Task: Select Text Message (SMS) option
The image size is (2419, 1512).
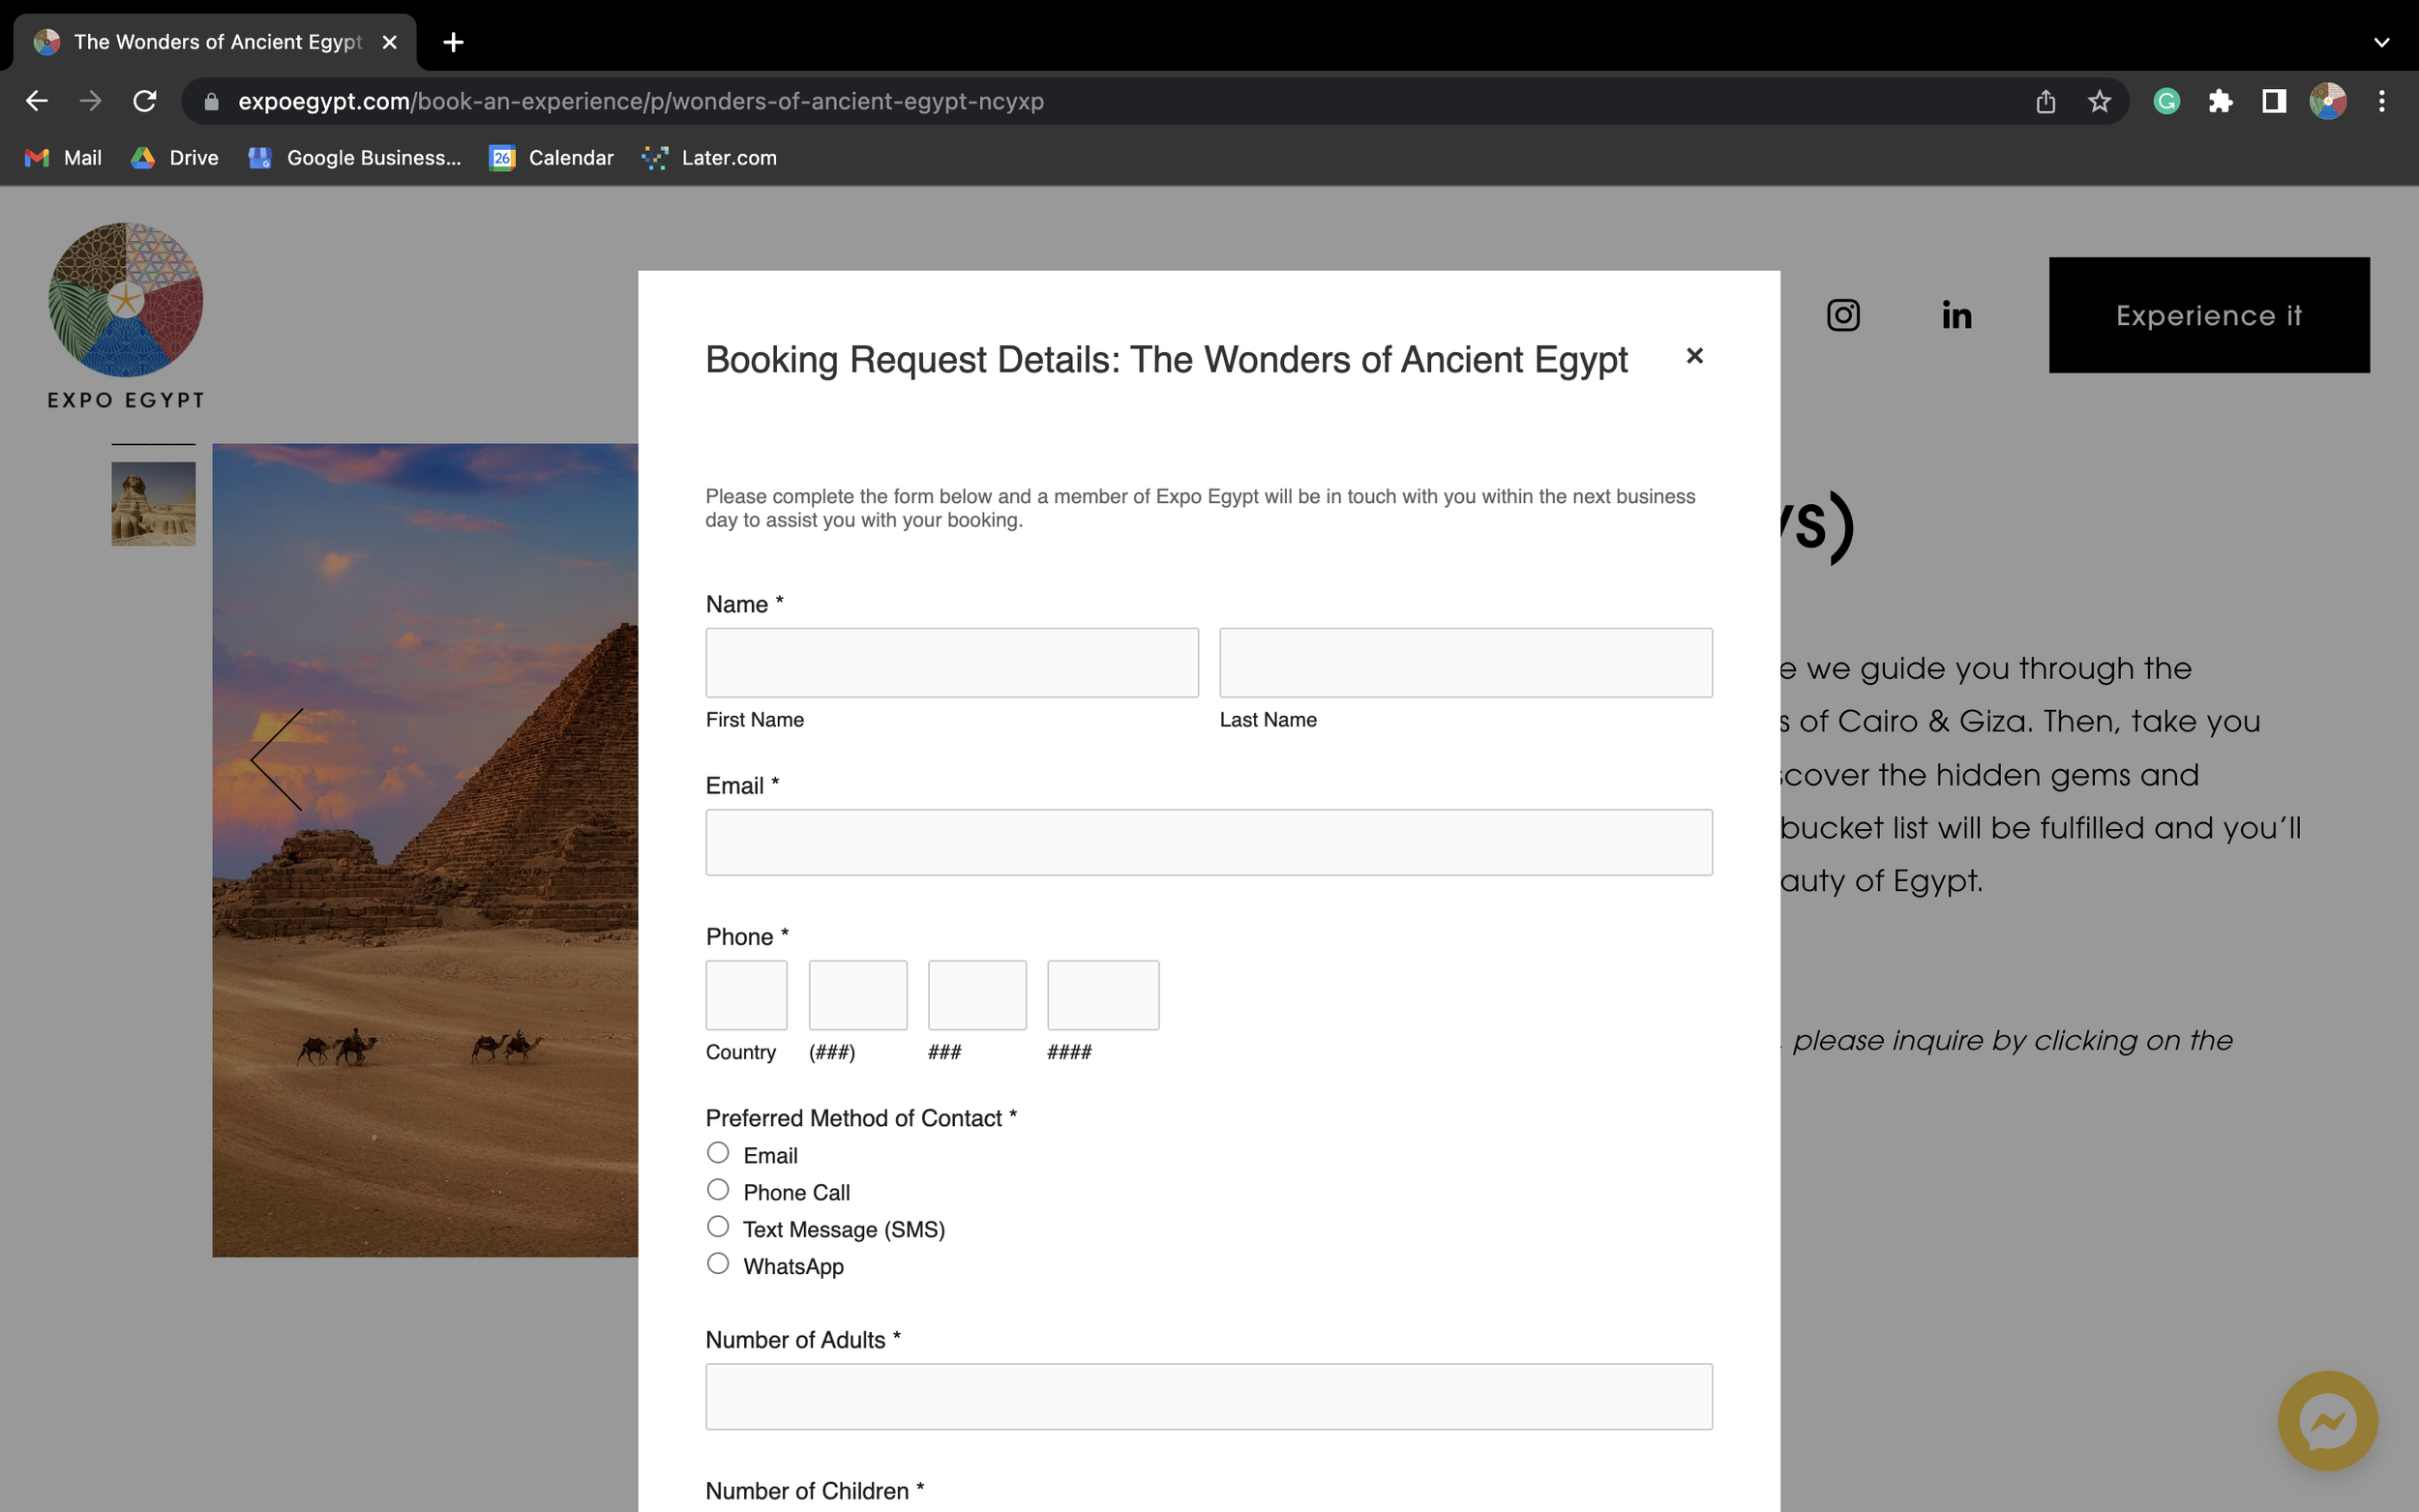Action: tap(718, 1227)
